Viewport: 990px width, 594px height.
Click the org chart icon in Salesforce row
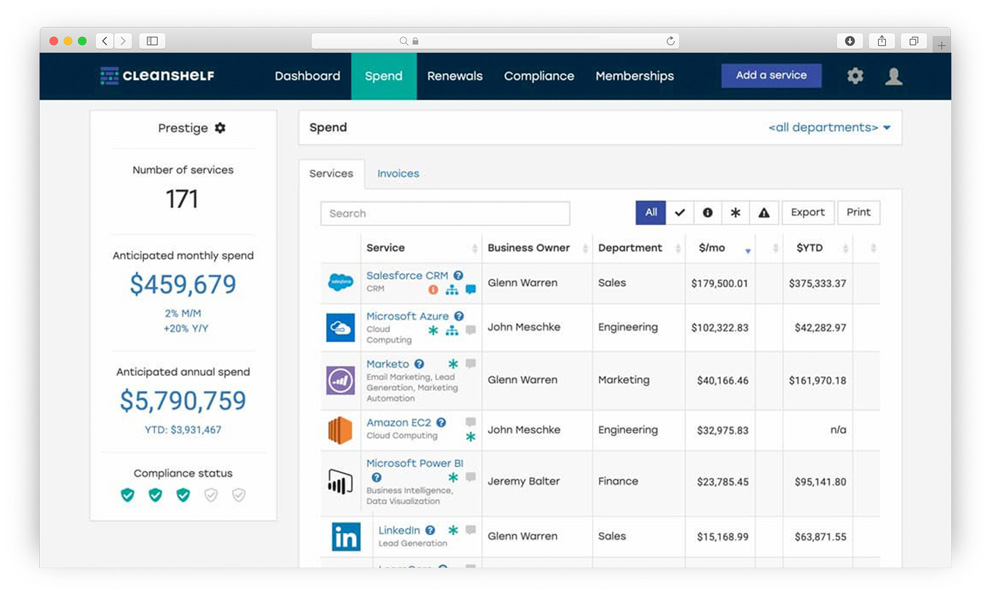452,290
